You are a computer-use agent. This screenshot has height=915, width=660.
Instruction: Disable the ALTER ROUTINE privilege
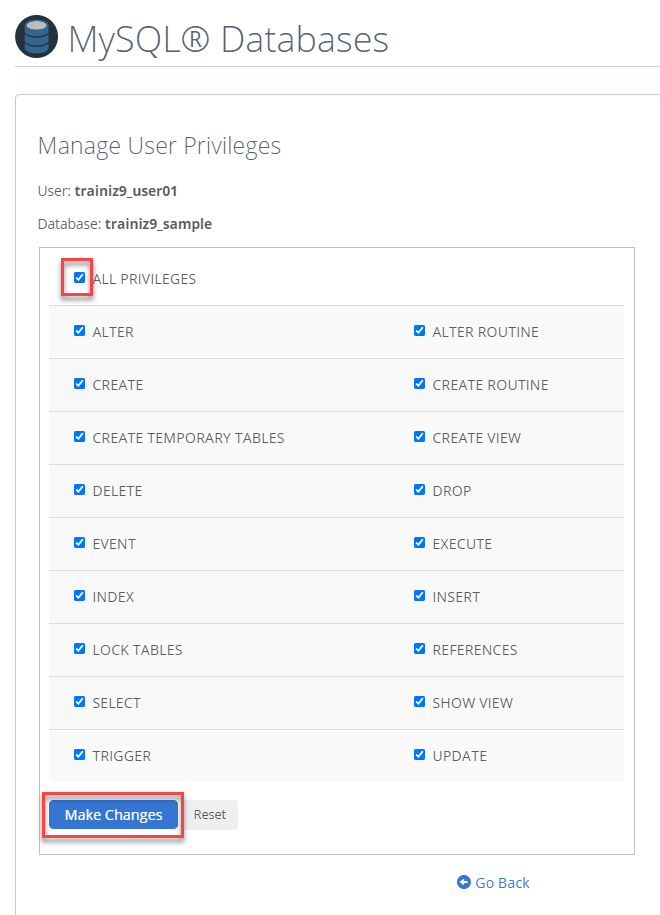click(x=419, y=330)
